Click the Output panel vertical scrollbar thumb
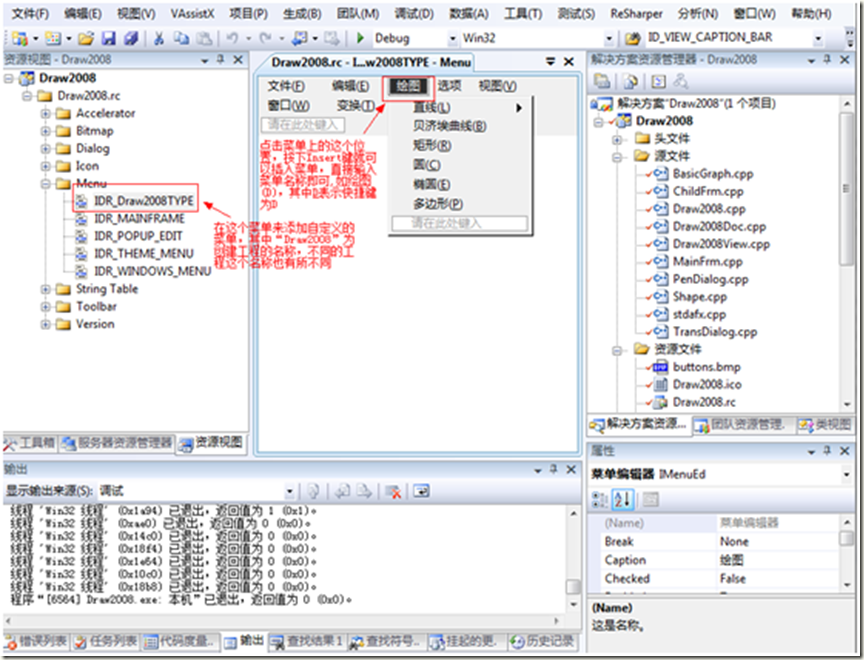Screen dimensions: 864x660 [x=573, y=586]
